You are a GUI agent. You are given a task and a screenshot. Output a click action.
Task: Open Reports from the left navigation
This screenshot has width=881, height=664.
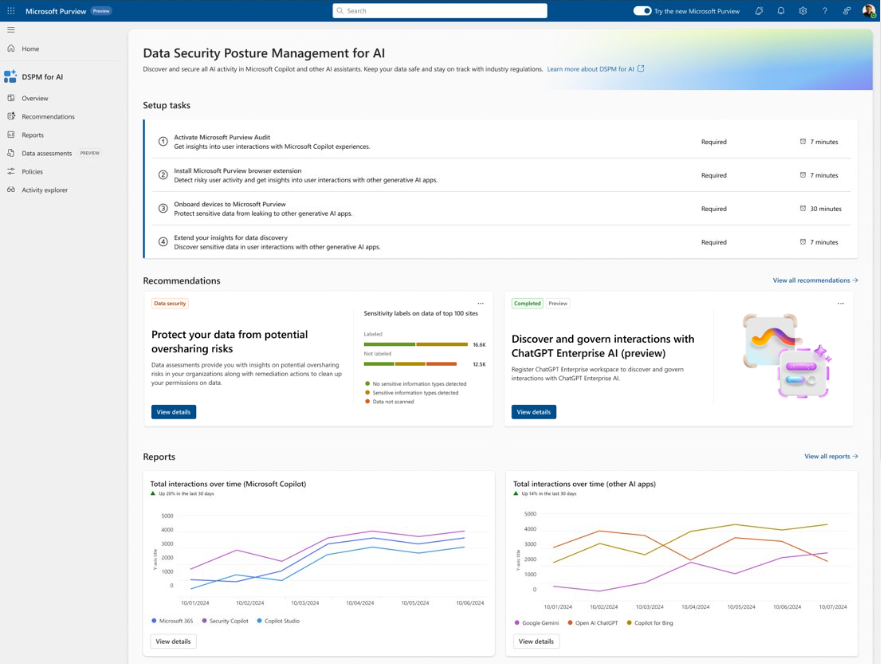(36, 134)
